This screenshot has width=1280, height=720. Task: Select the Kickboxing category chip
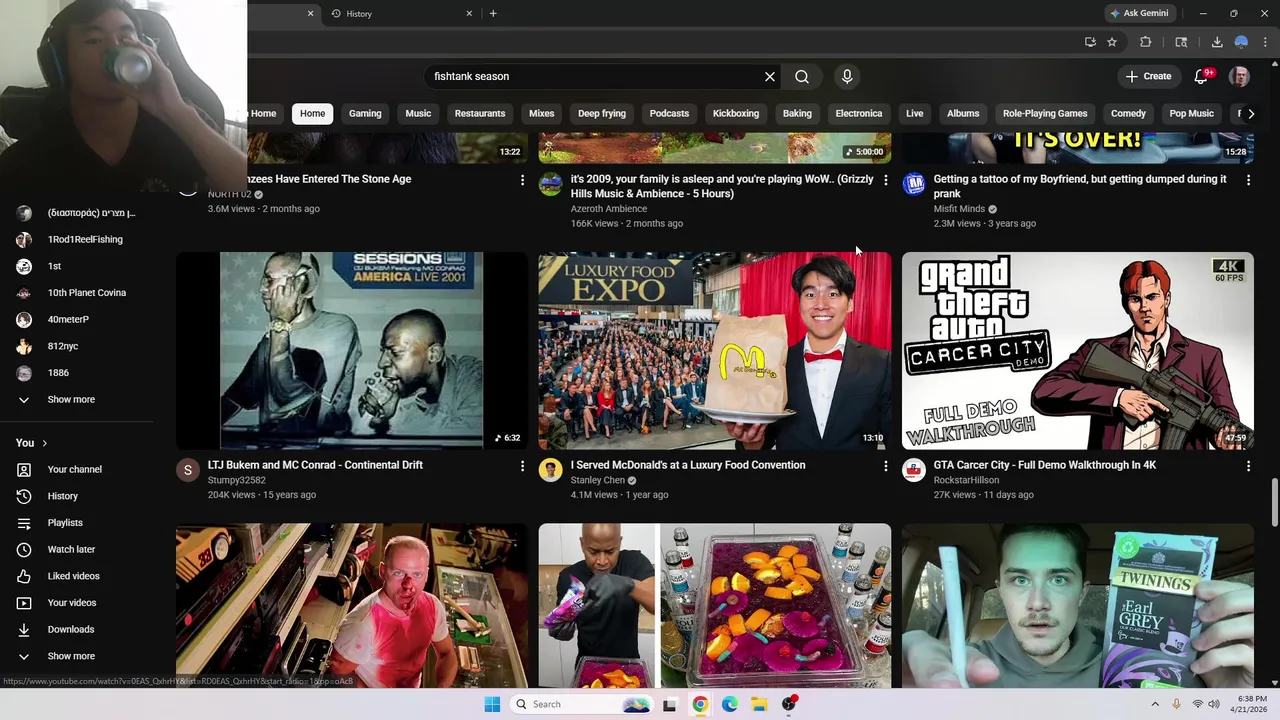[x=736, y=113]
